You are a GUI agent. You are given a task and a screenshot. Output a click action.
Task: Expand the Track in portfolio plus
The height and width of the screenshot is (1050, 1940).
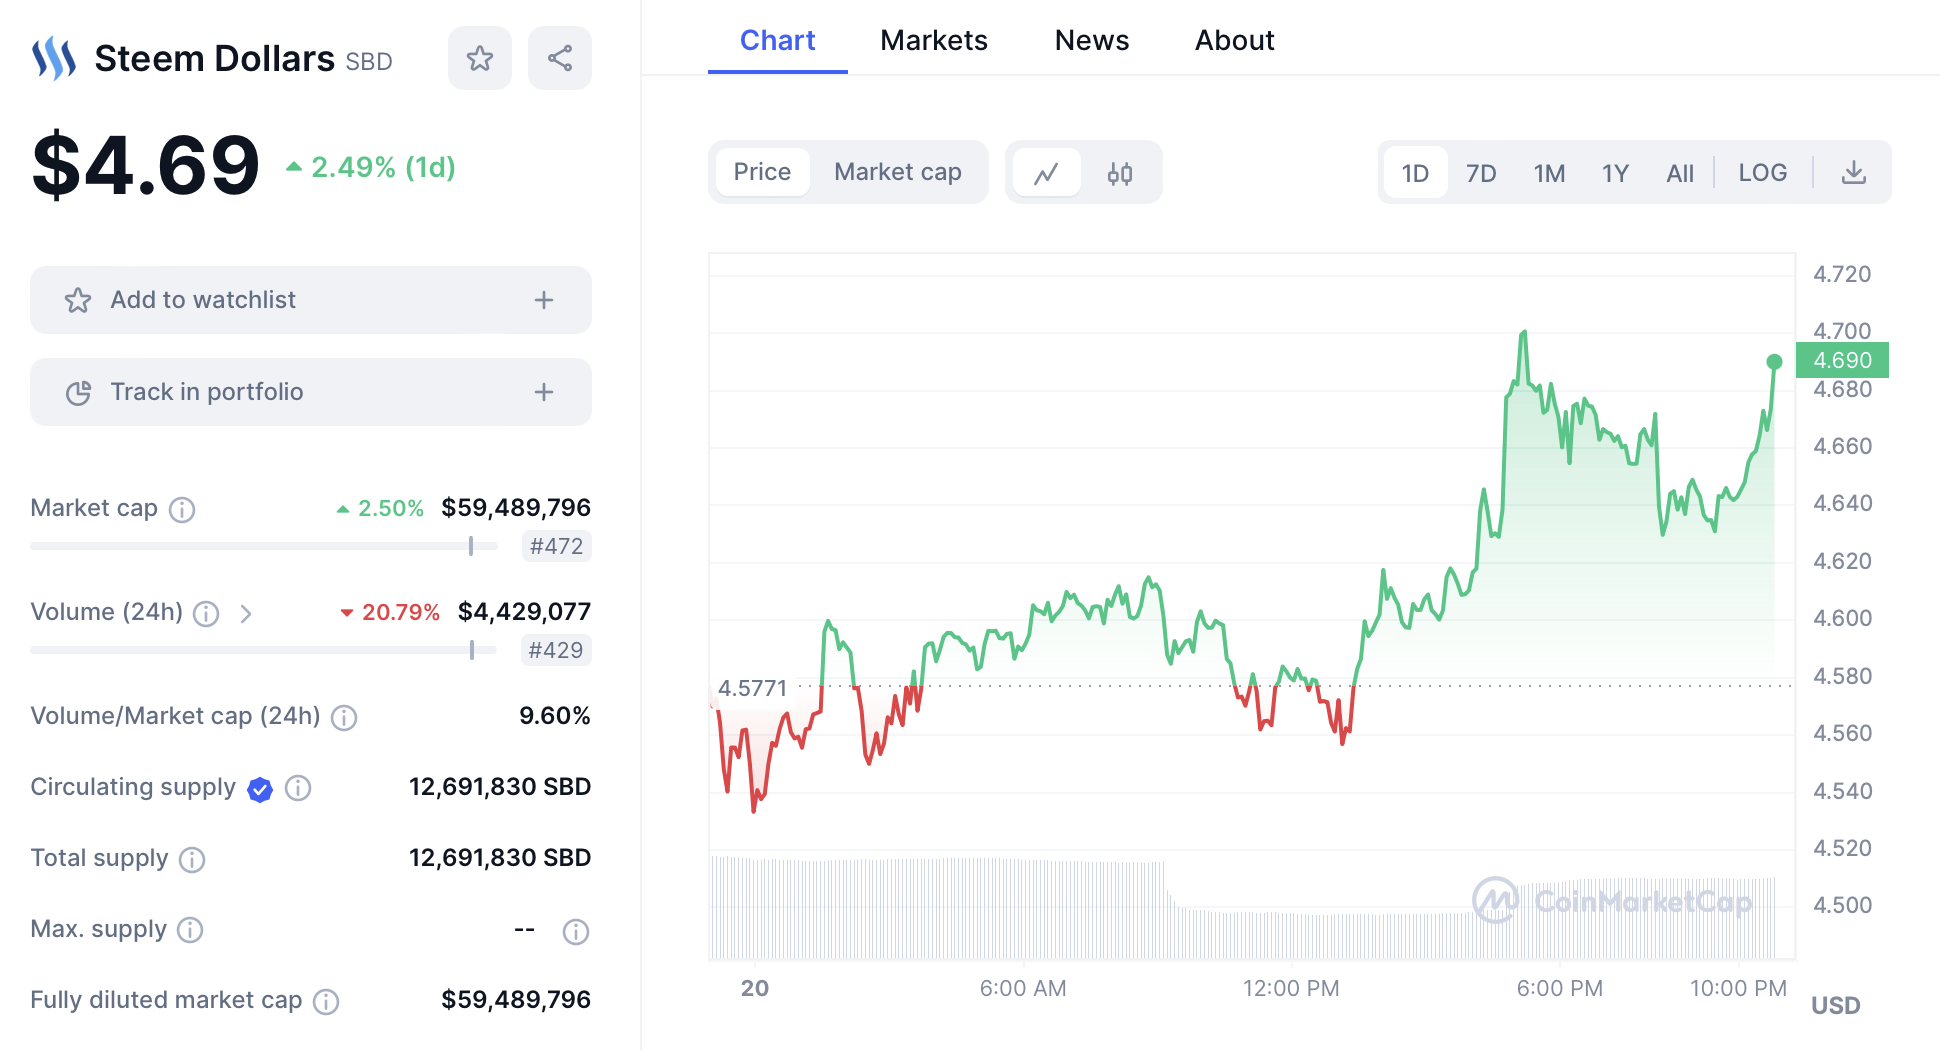[544, 392]
